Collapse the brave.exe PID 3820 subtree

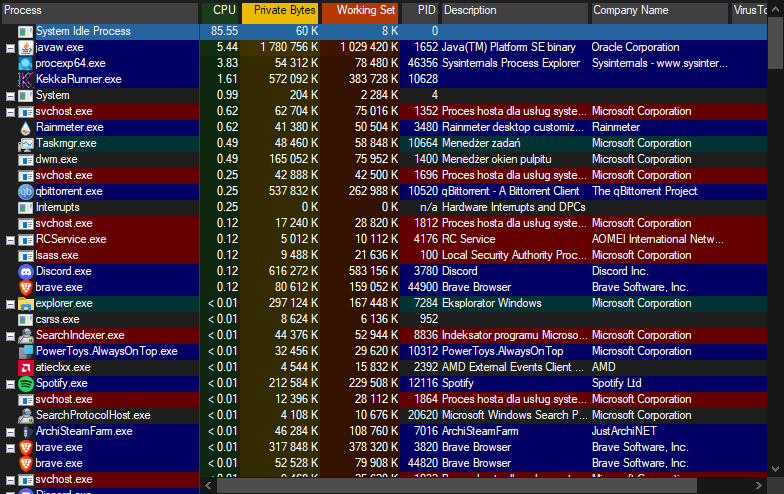click(x=10, y=448)
